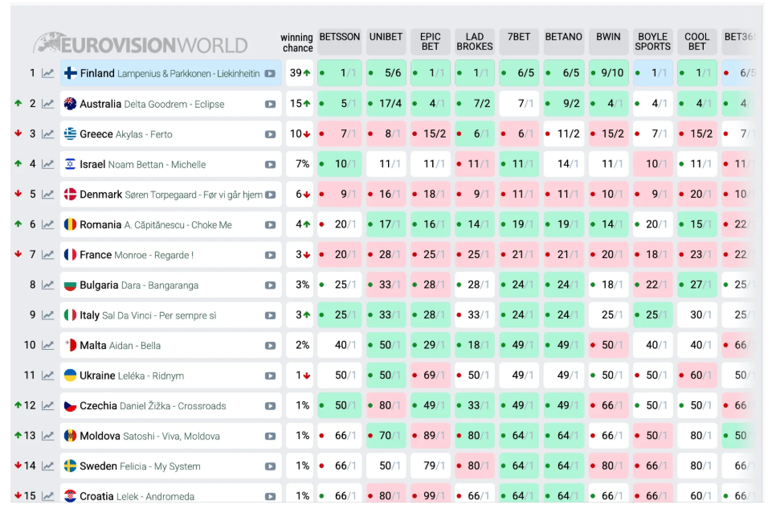This screenshot has height=513, width=780.
Task: Click Epic Bet odds 69/1 for Ukraine
Action: (x=431, y=375)
